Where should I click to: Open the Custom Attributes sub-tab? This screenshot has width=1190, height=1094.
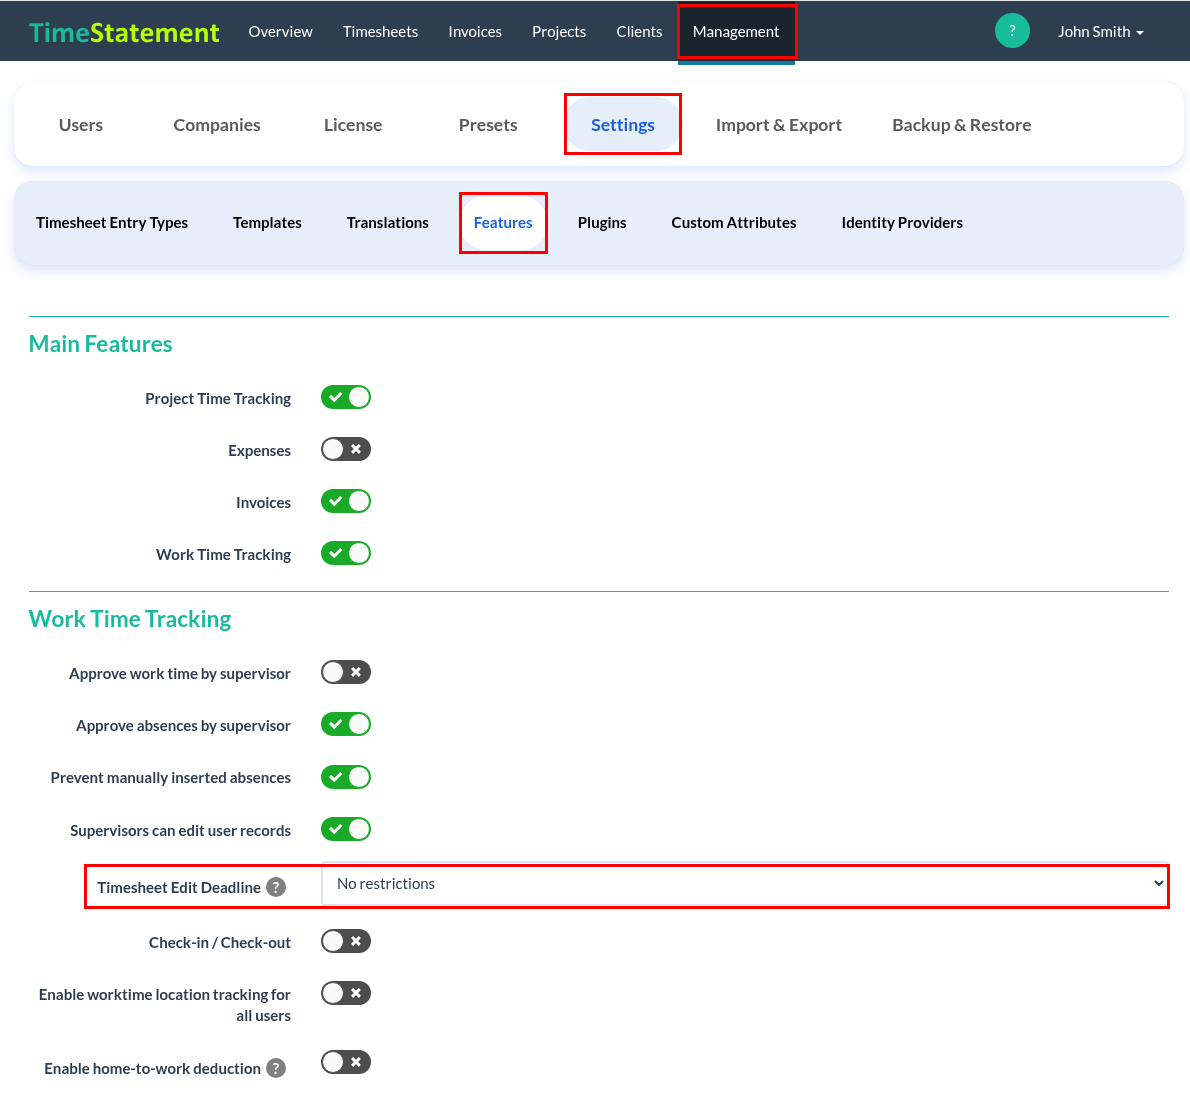(734, 222)
